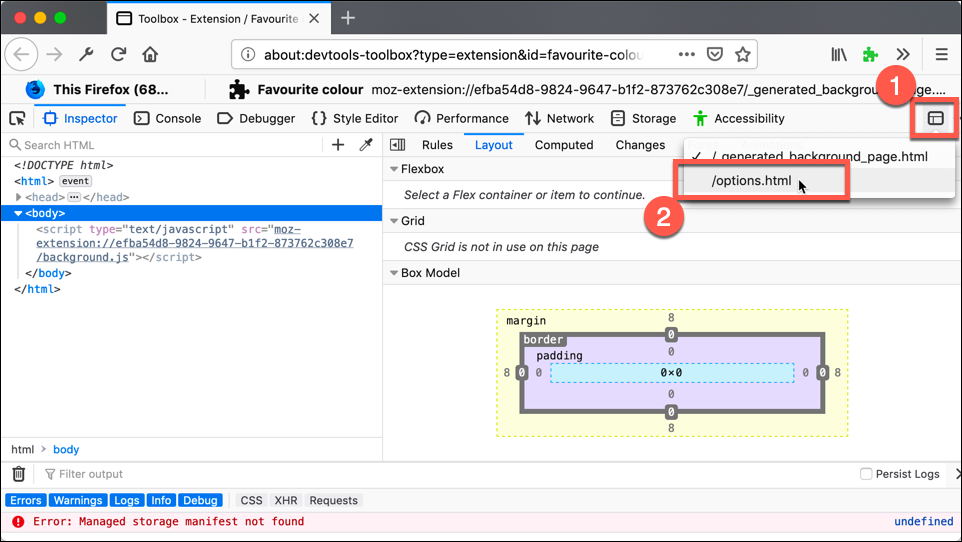Open the wrench developer tools icon
The height and width of the screenshot is (542, 962).
click(x=86, y=55)
